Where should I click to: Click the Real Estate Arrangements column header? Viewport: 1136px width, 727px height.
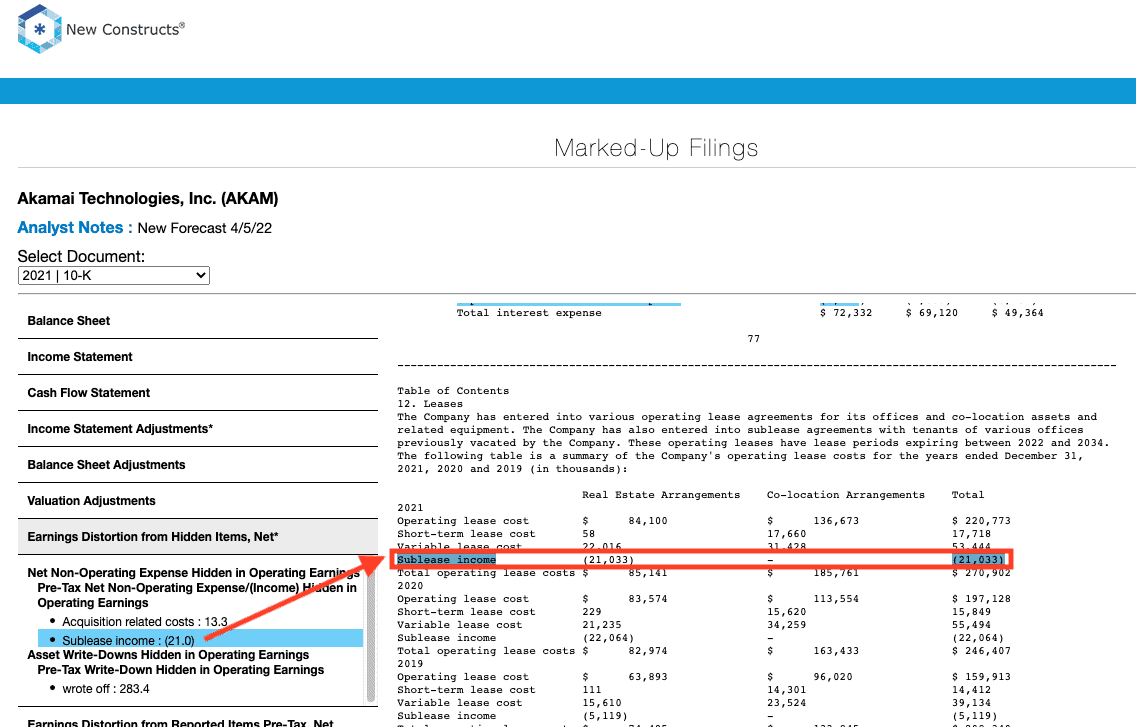(661, 495)
